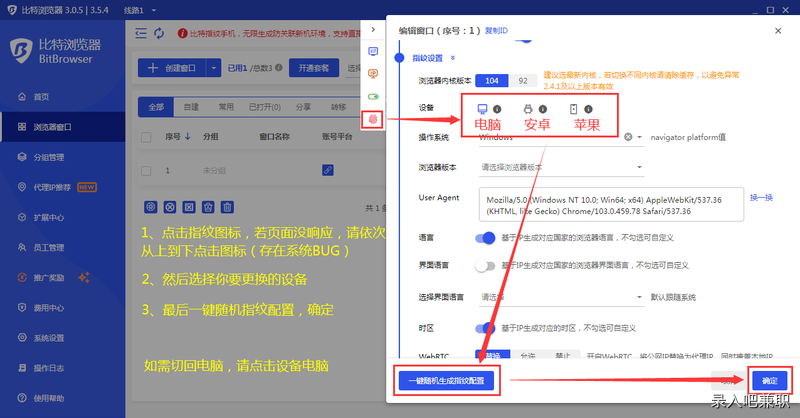Image resolution: width=800 pixels, height=418 pixels.
Task: Click the 推广奖励 gift icon
Action: [x=22, y=278]
